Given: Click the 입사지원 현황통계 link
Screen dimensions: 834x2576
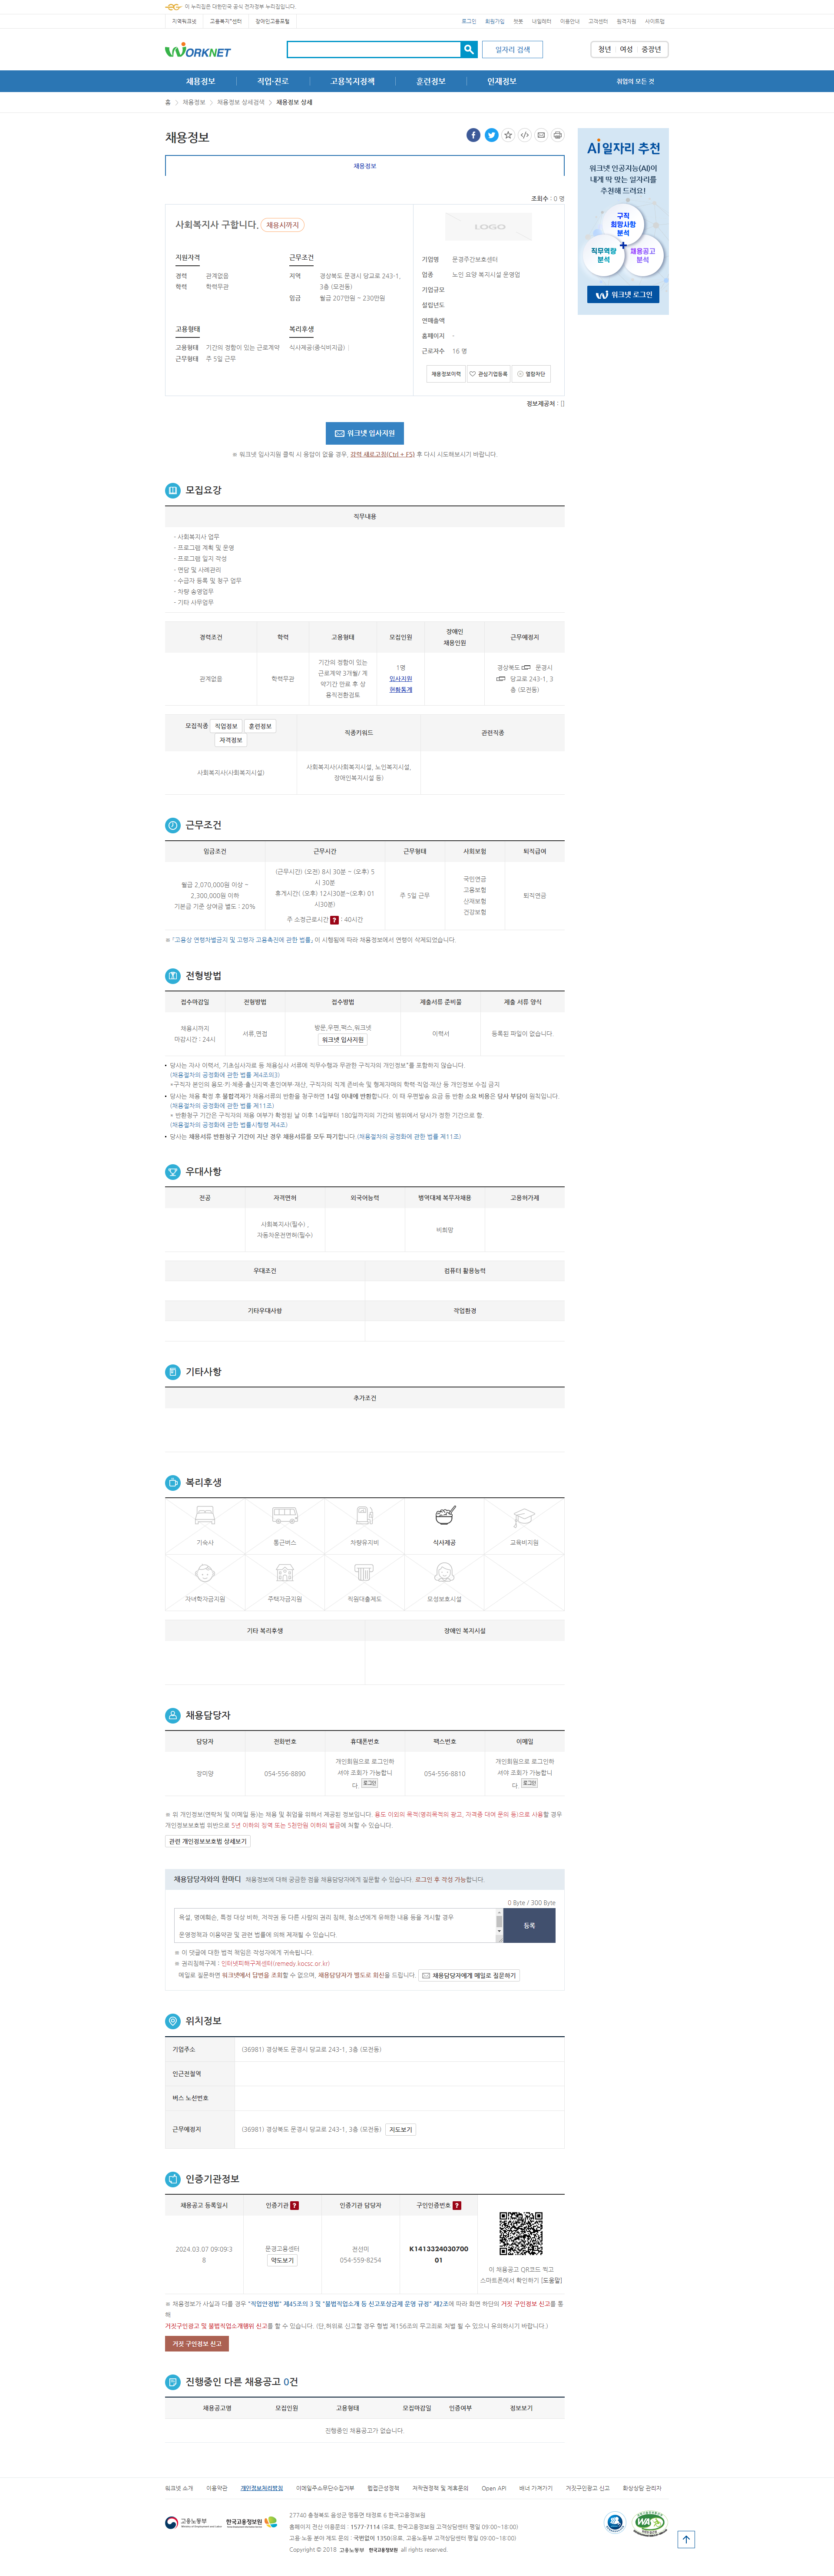Looking at the screenshot, I should tap(401, 684).
